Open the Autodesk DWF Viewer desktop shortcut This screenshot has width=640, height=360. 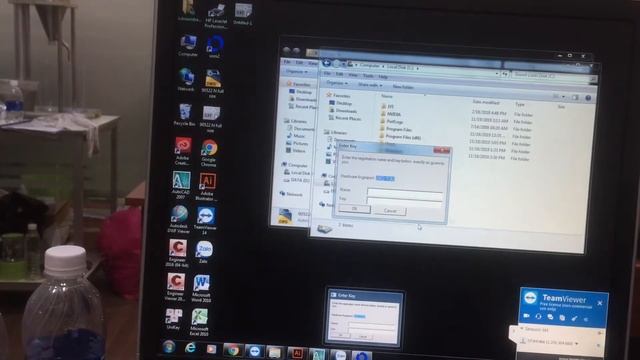coord(179,219)
